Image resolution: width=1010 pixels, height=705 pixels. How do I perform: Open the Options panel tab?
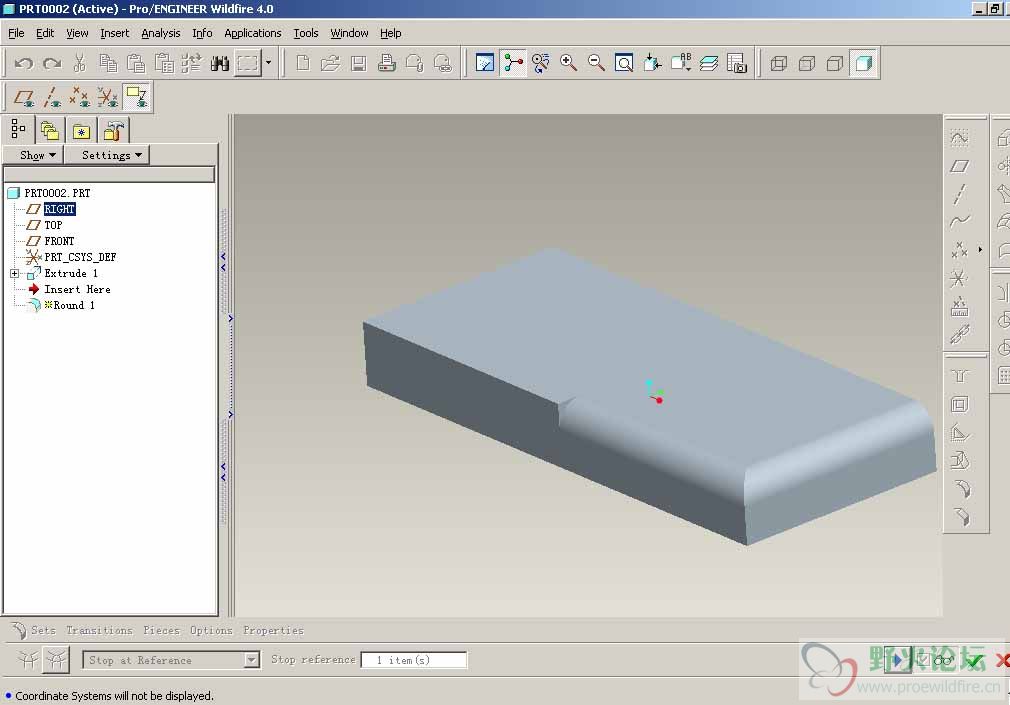[x=211, y=630]
